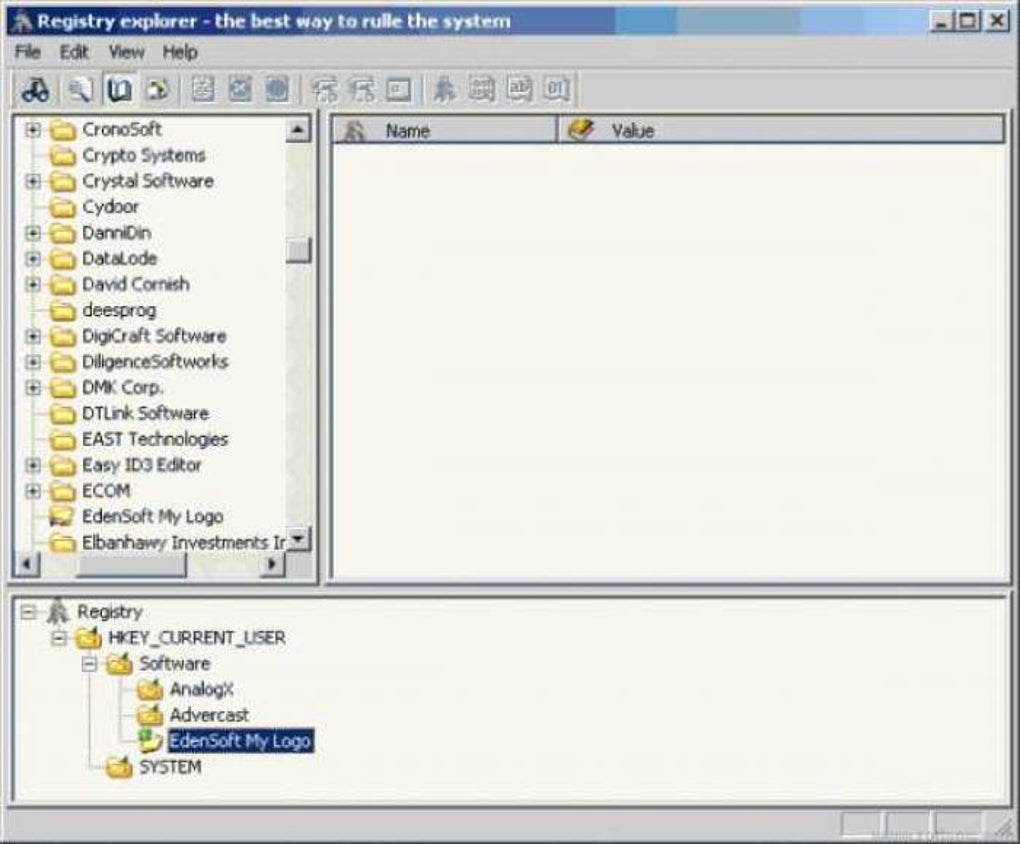Open the File menu
This screenshot has width=1020, height=844.
click(27, 52)
